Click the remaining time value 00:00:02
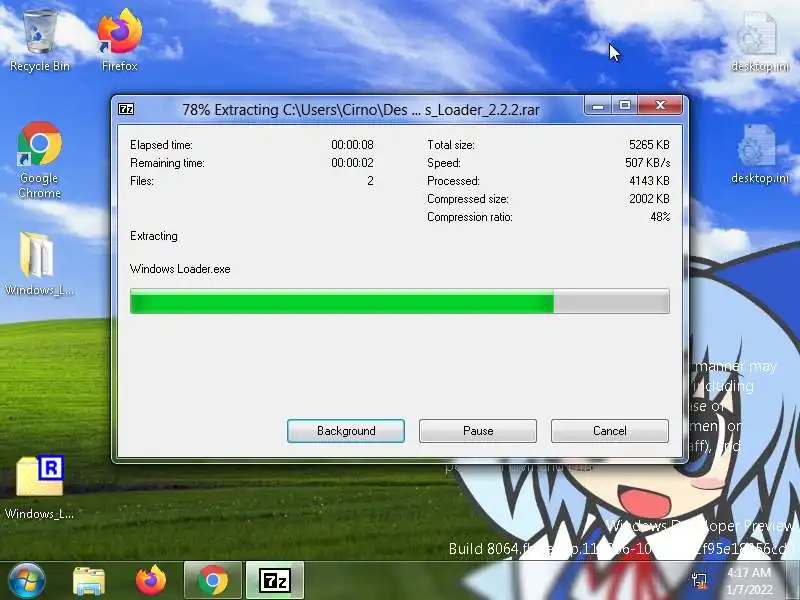This screenshot has height=600, width=800. pos(352,163)
